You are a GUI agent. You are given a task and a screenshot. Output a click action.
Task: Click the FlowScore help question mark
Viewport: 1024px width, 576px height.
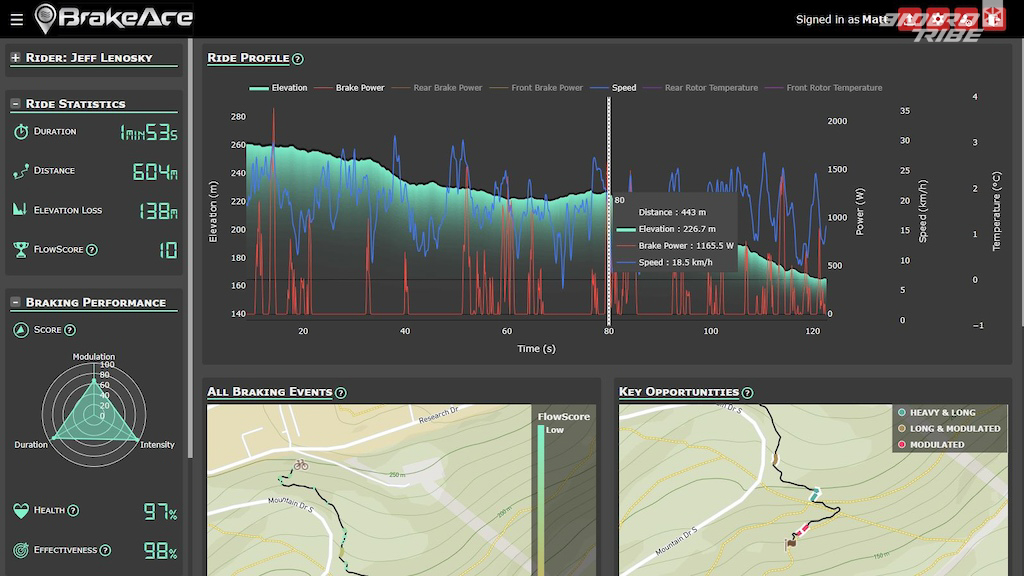pyautogui.click(x=92, y=250)
